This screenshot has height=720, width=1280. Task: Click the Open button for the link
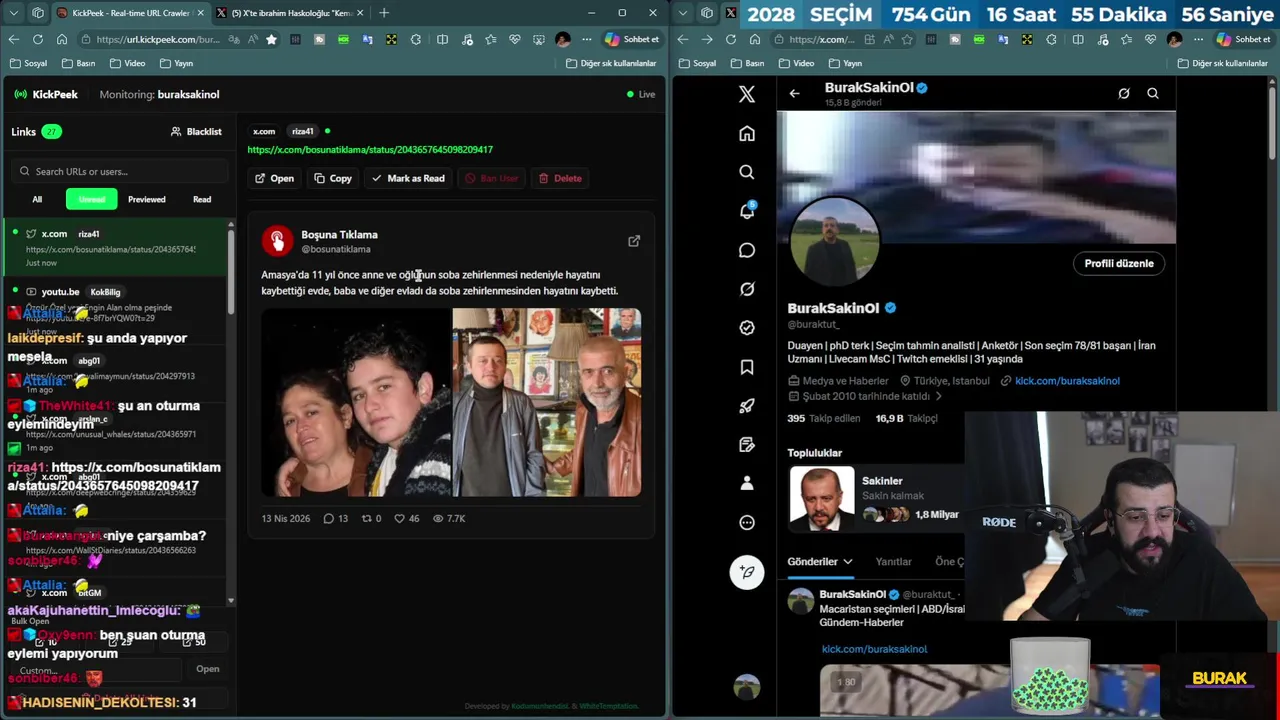click(274, 178)
